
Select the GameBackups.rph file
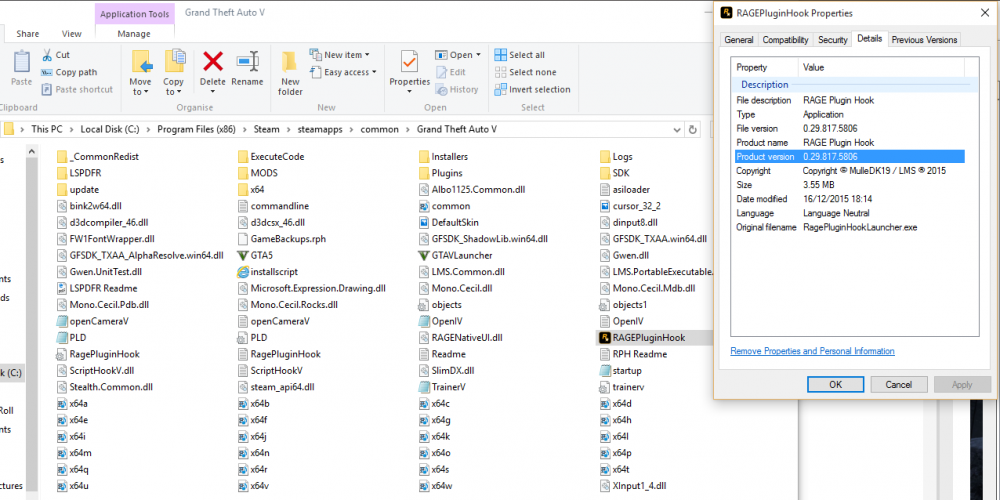coord(281,239)
